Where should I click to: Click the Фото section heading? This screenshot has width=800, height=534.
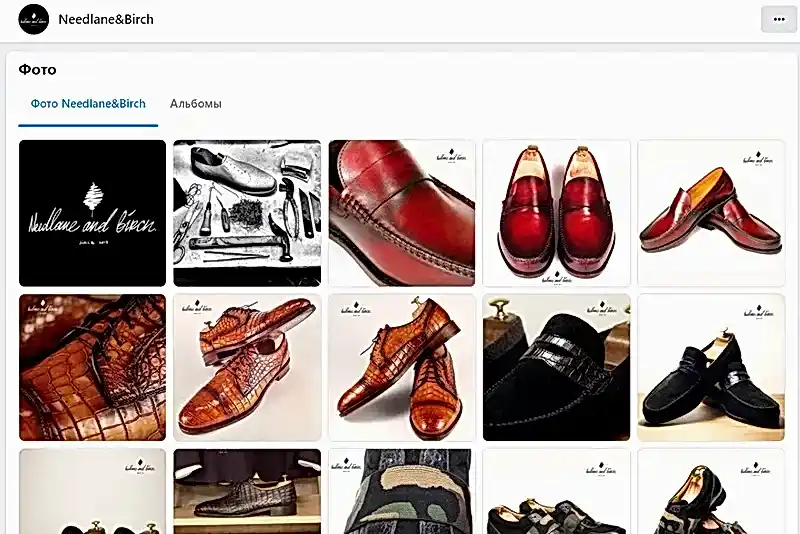tap(38, 70)
